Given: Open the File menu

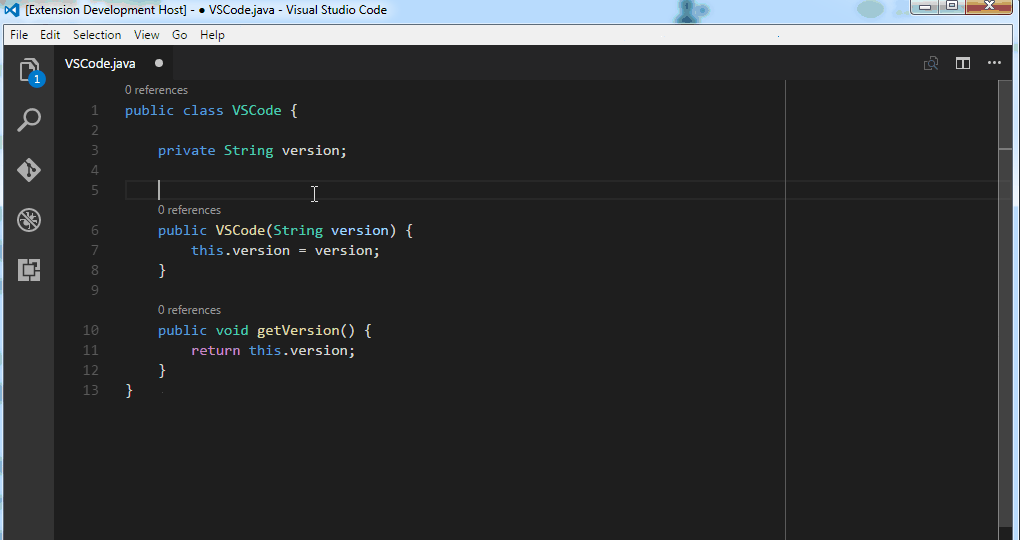Looking at the screenshot, I should (19, 35).
